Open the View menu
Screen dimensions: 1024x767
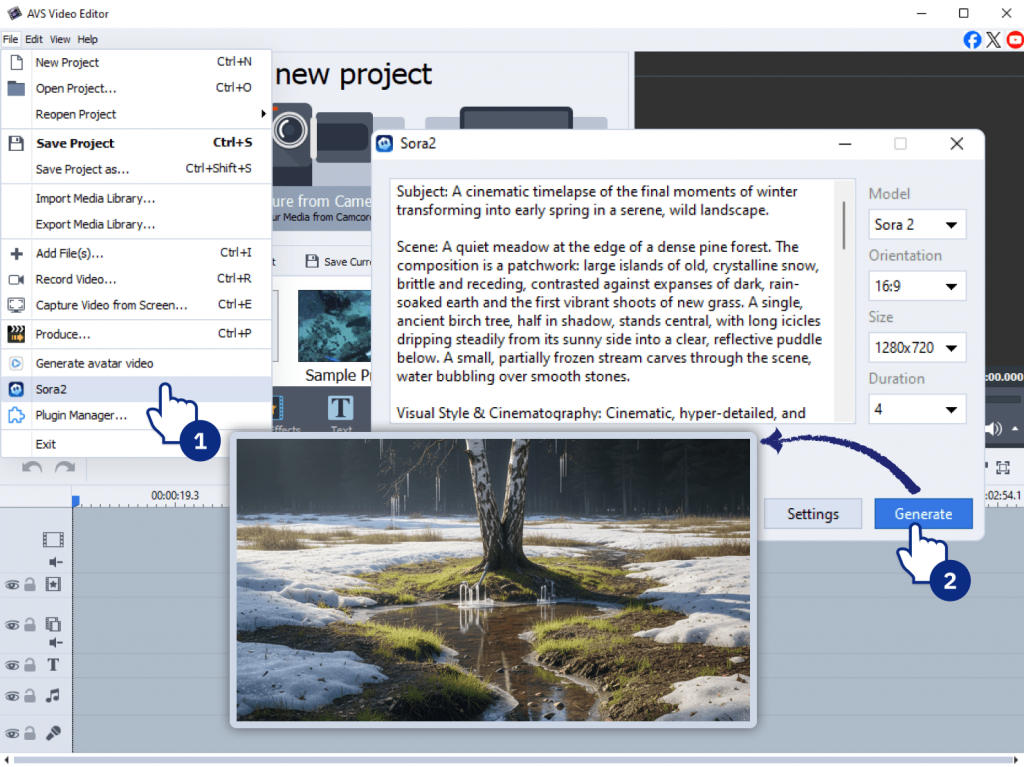click(60, 39)
